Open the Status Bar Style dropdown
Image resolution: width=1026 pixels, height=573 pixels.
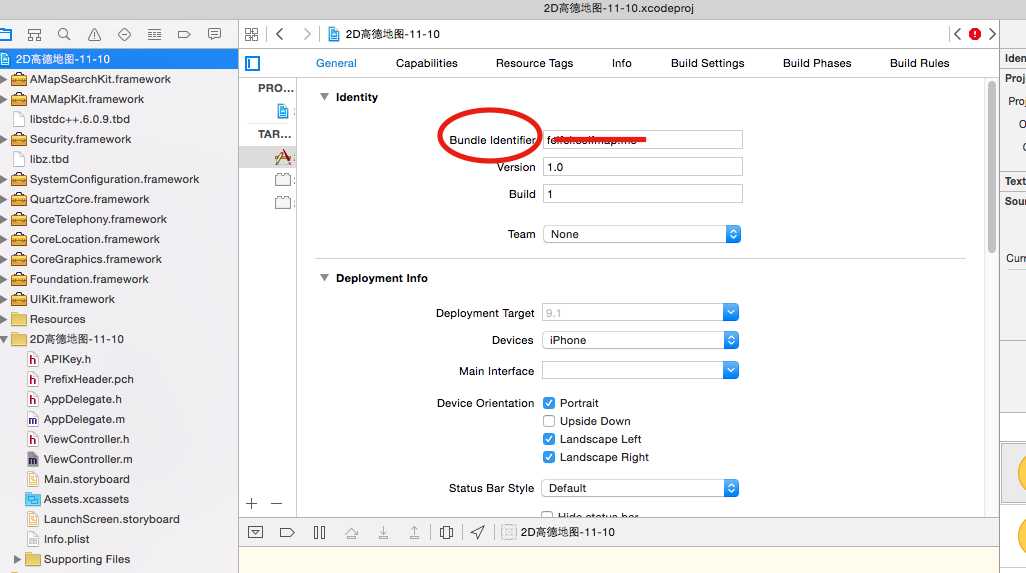[641, 488]
